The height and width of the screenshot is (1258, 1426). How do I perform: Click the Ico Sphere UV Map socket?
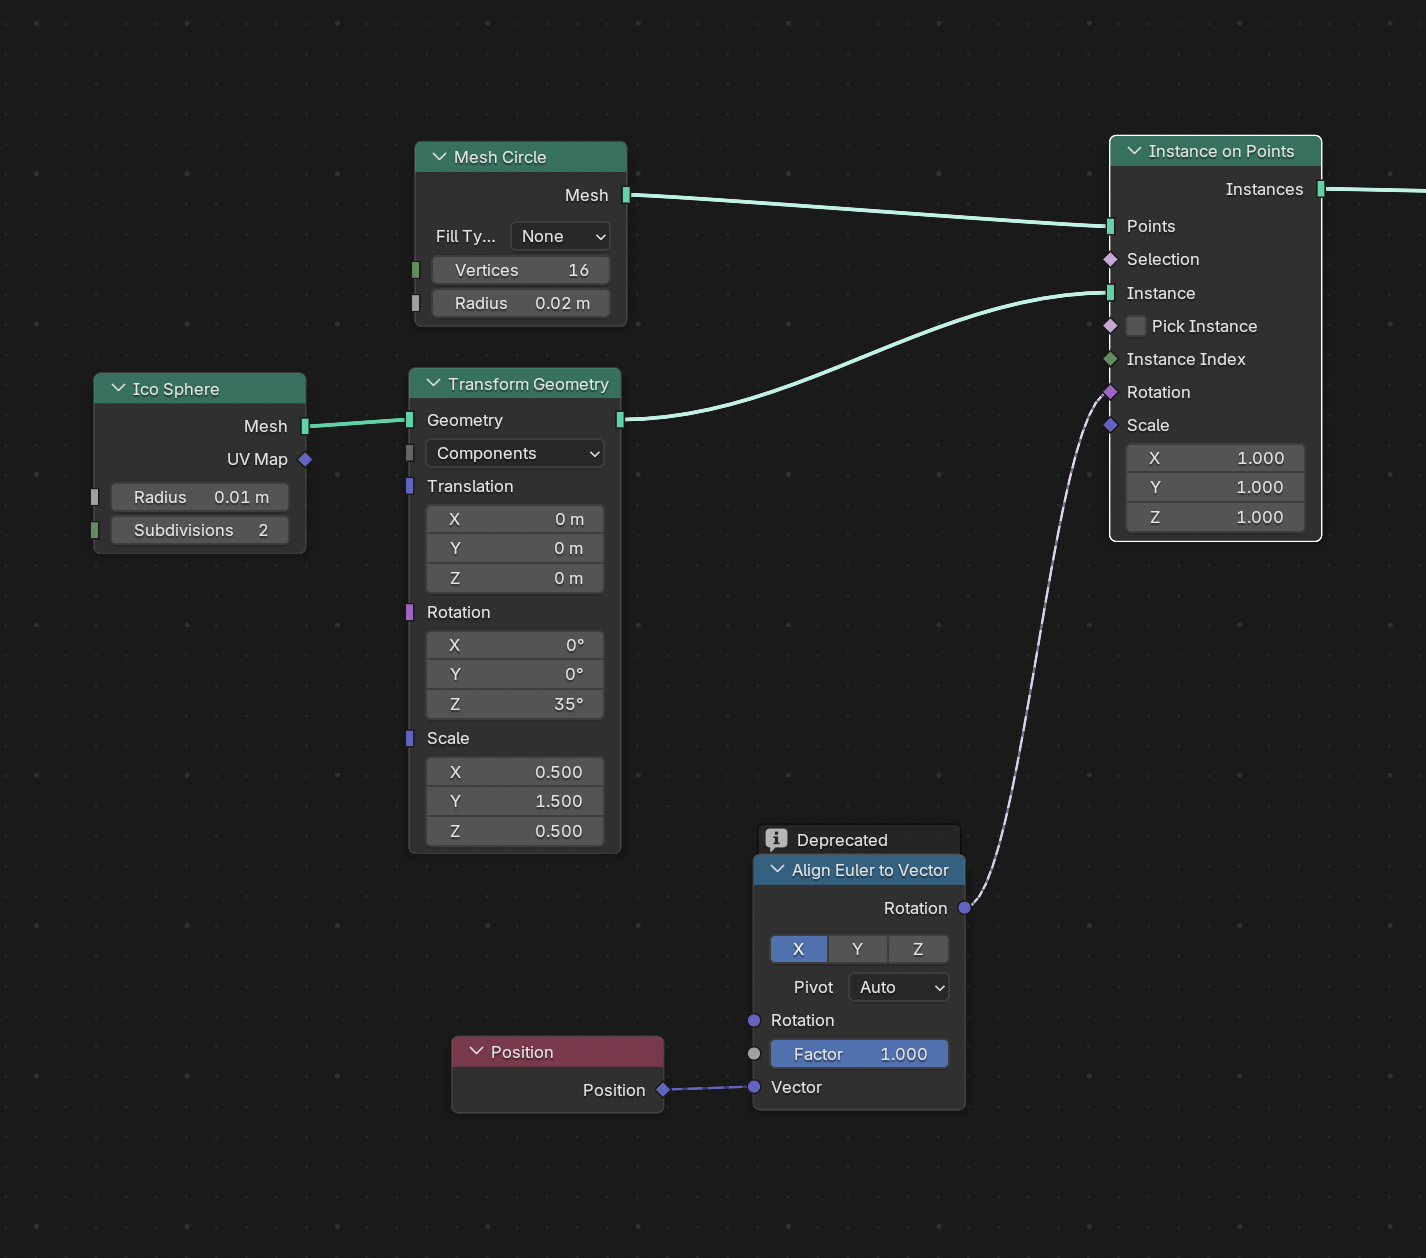click(x=306, y=459)
